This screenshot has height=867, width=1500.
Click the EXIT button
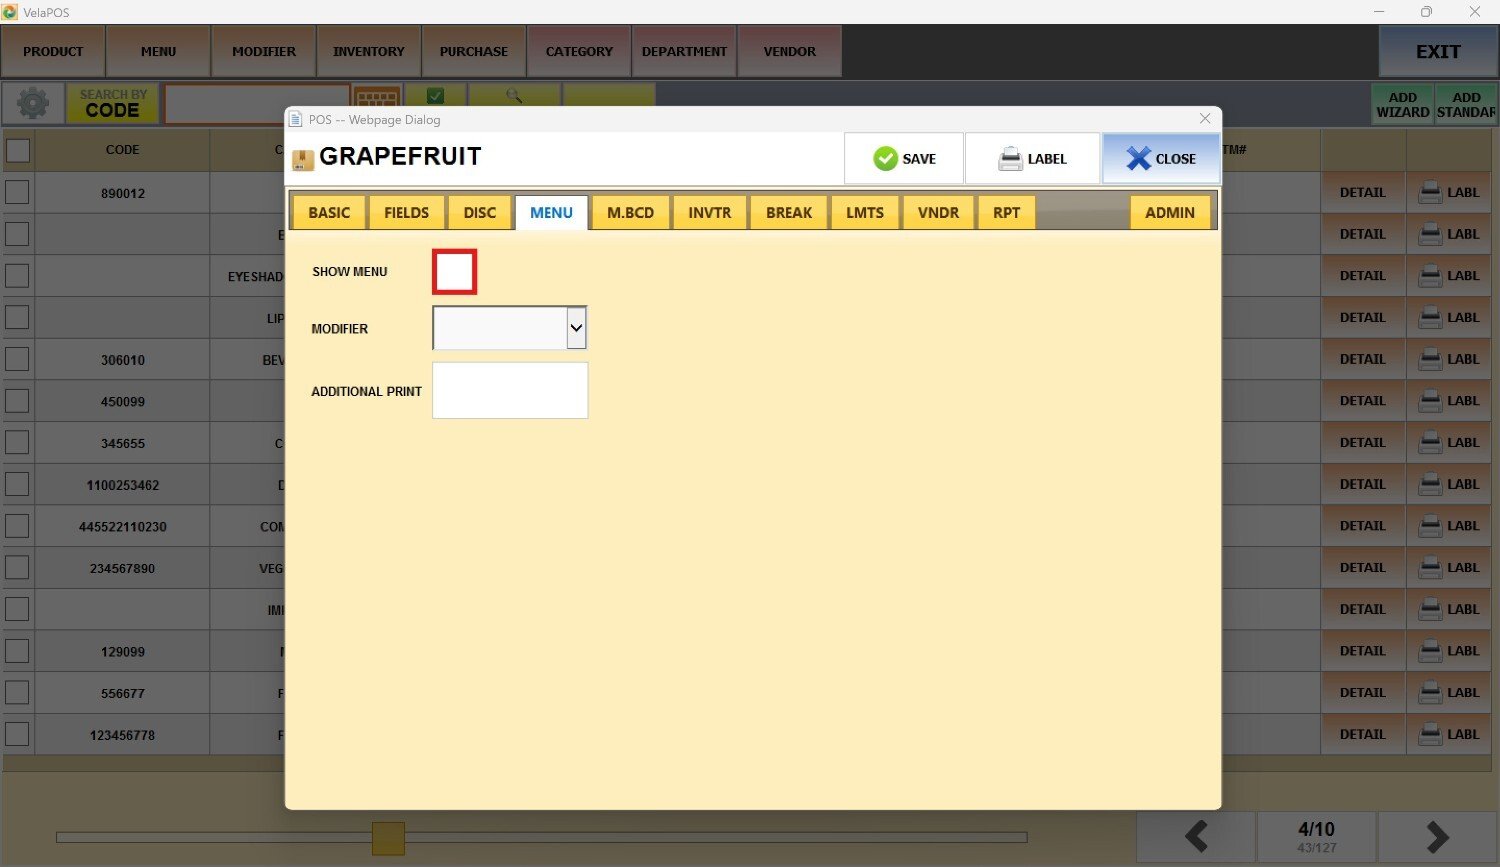pyautogui.click(x=1437, y=52)
